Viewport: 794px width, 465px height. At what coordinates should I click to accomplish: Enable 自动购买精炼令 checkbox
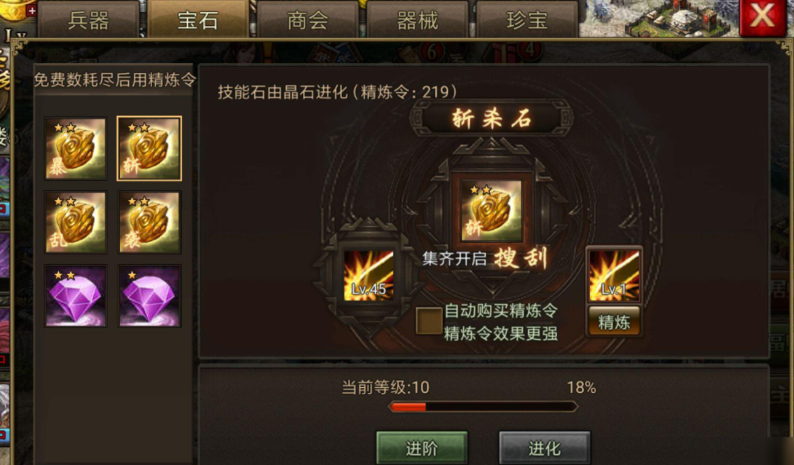click(x=428, y=322)
